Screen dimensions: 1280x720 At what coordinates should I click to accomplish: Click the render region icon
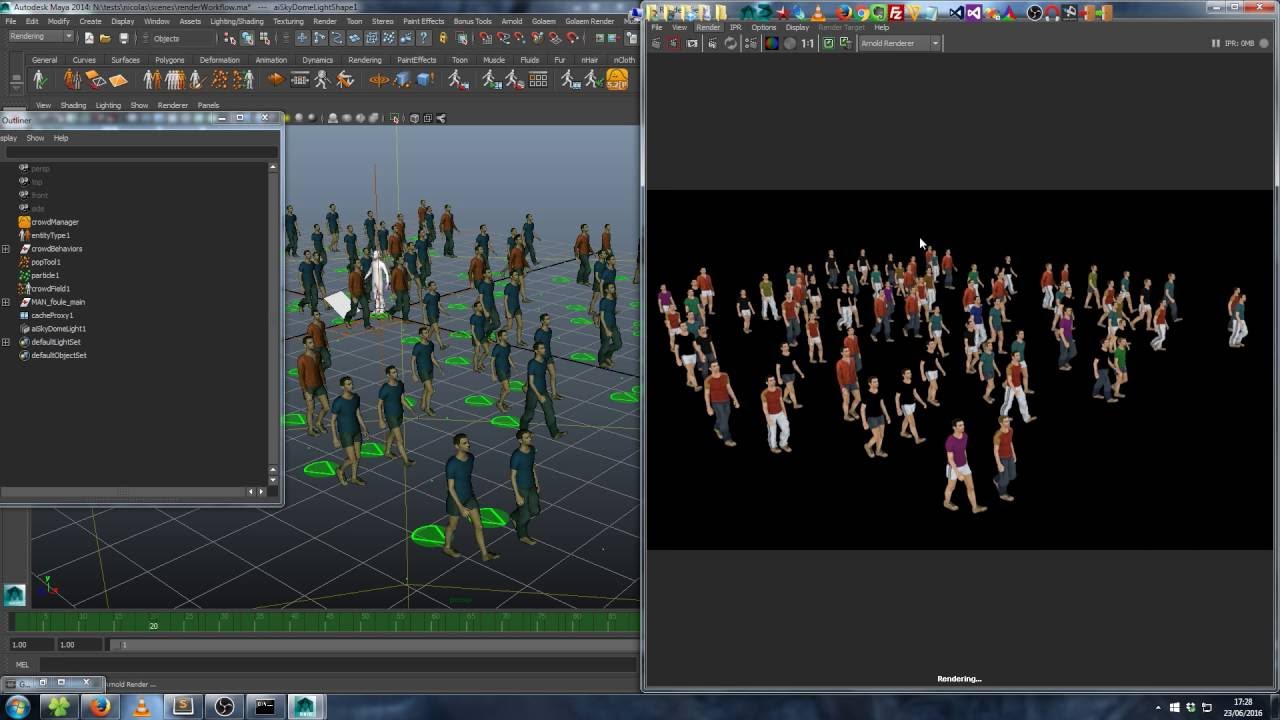pyautogui.click(x=674, y=44)
